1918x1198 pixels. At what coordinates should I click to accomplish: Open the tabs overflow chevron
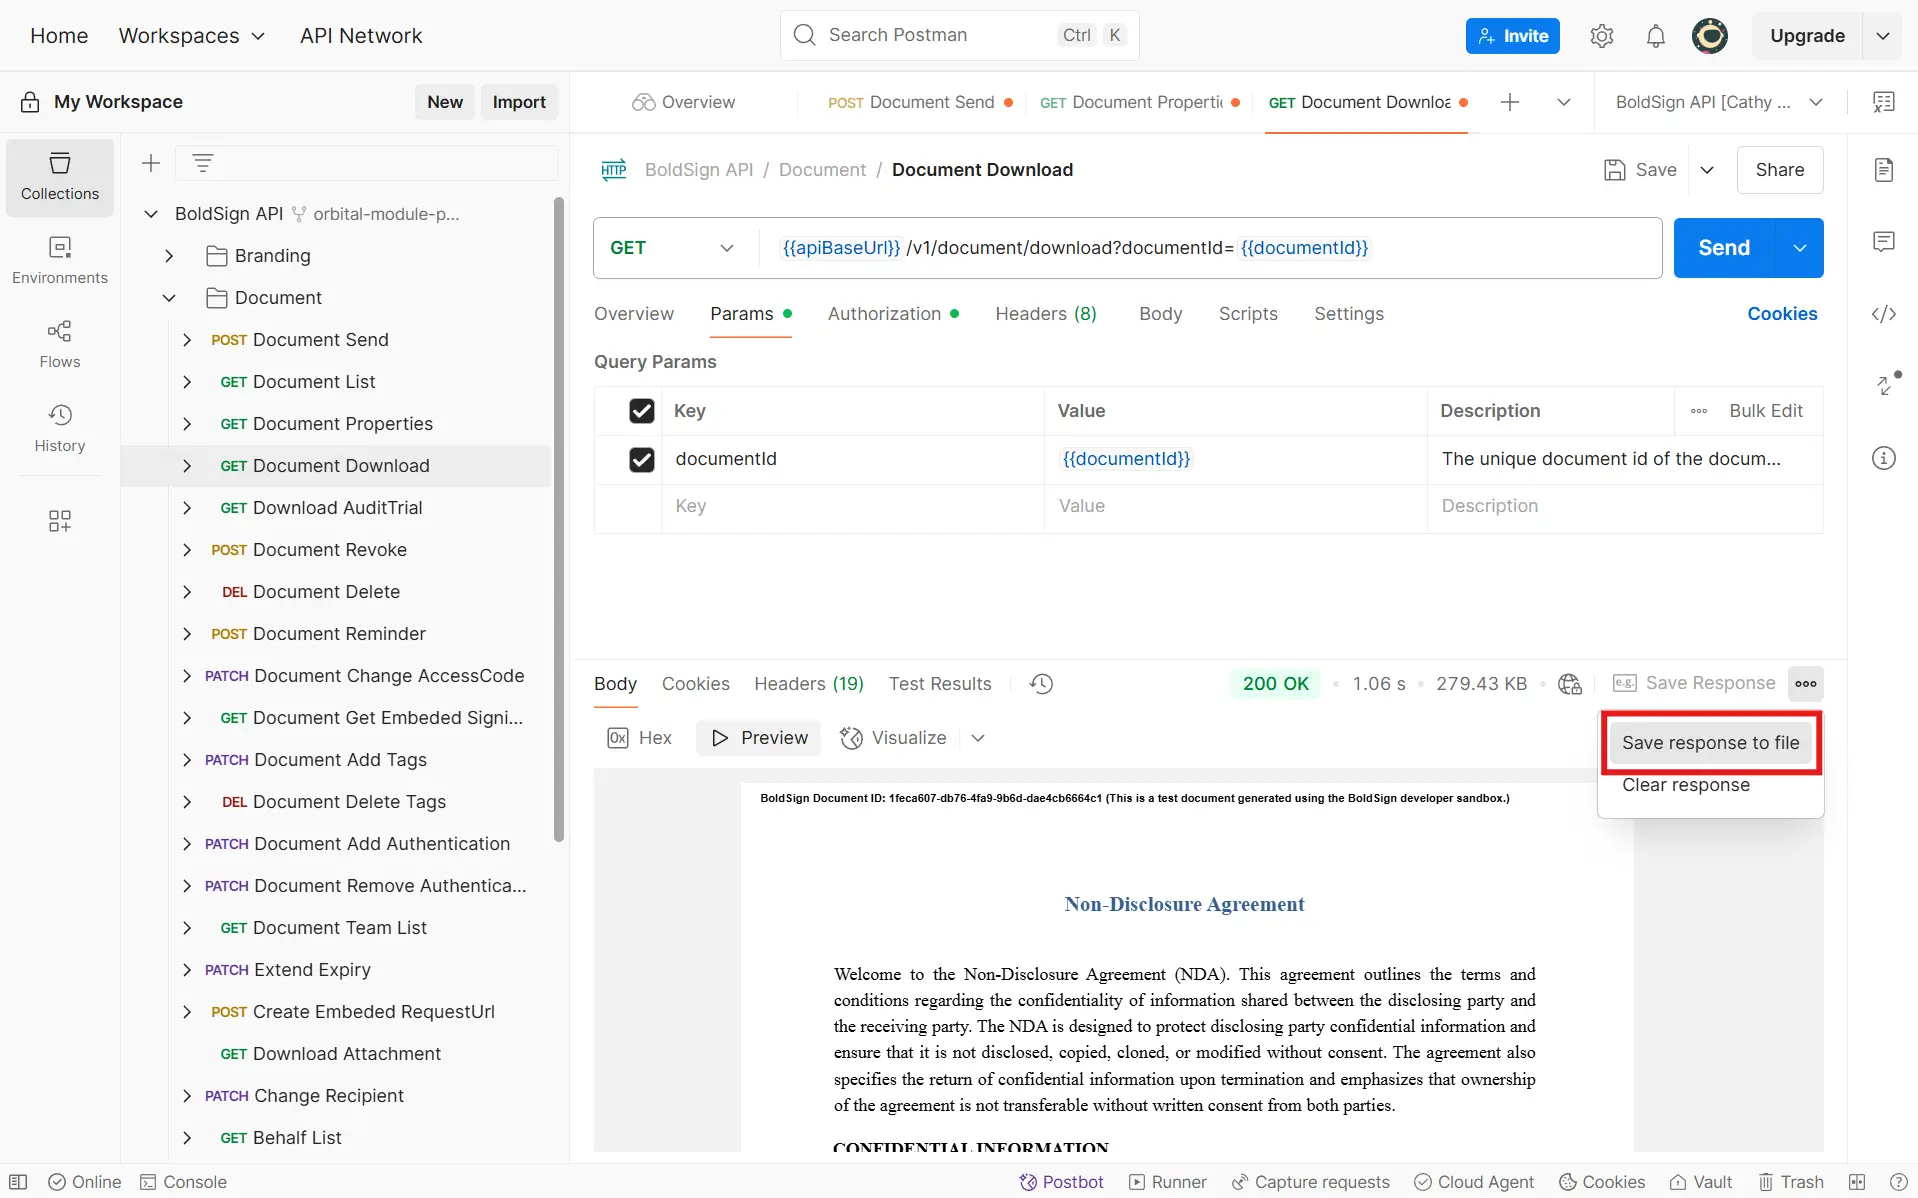[x=1564, y=102]
